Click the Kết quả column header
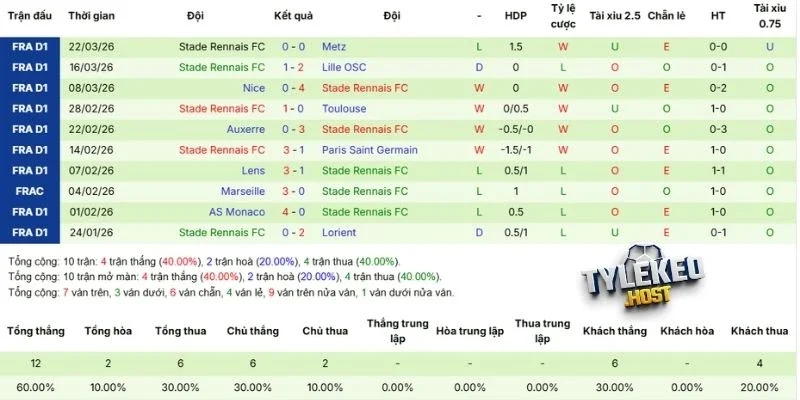 [x=293, y=17]
